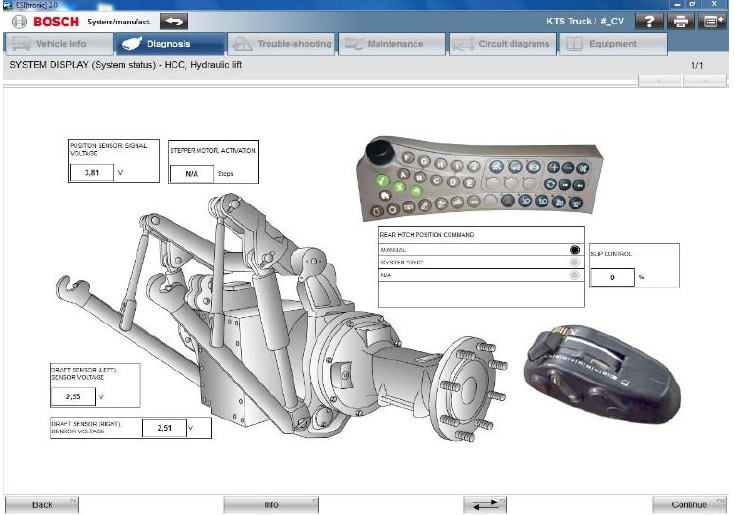Select the SYSTEM DIRECT radio button
This screenshot has width=735, height=515.
(x=575, y=262)
